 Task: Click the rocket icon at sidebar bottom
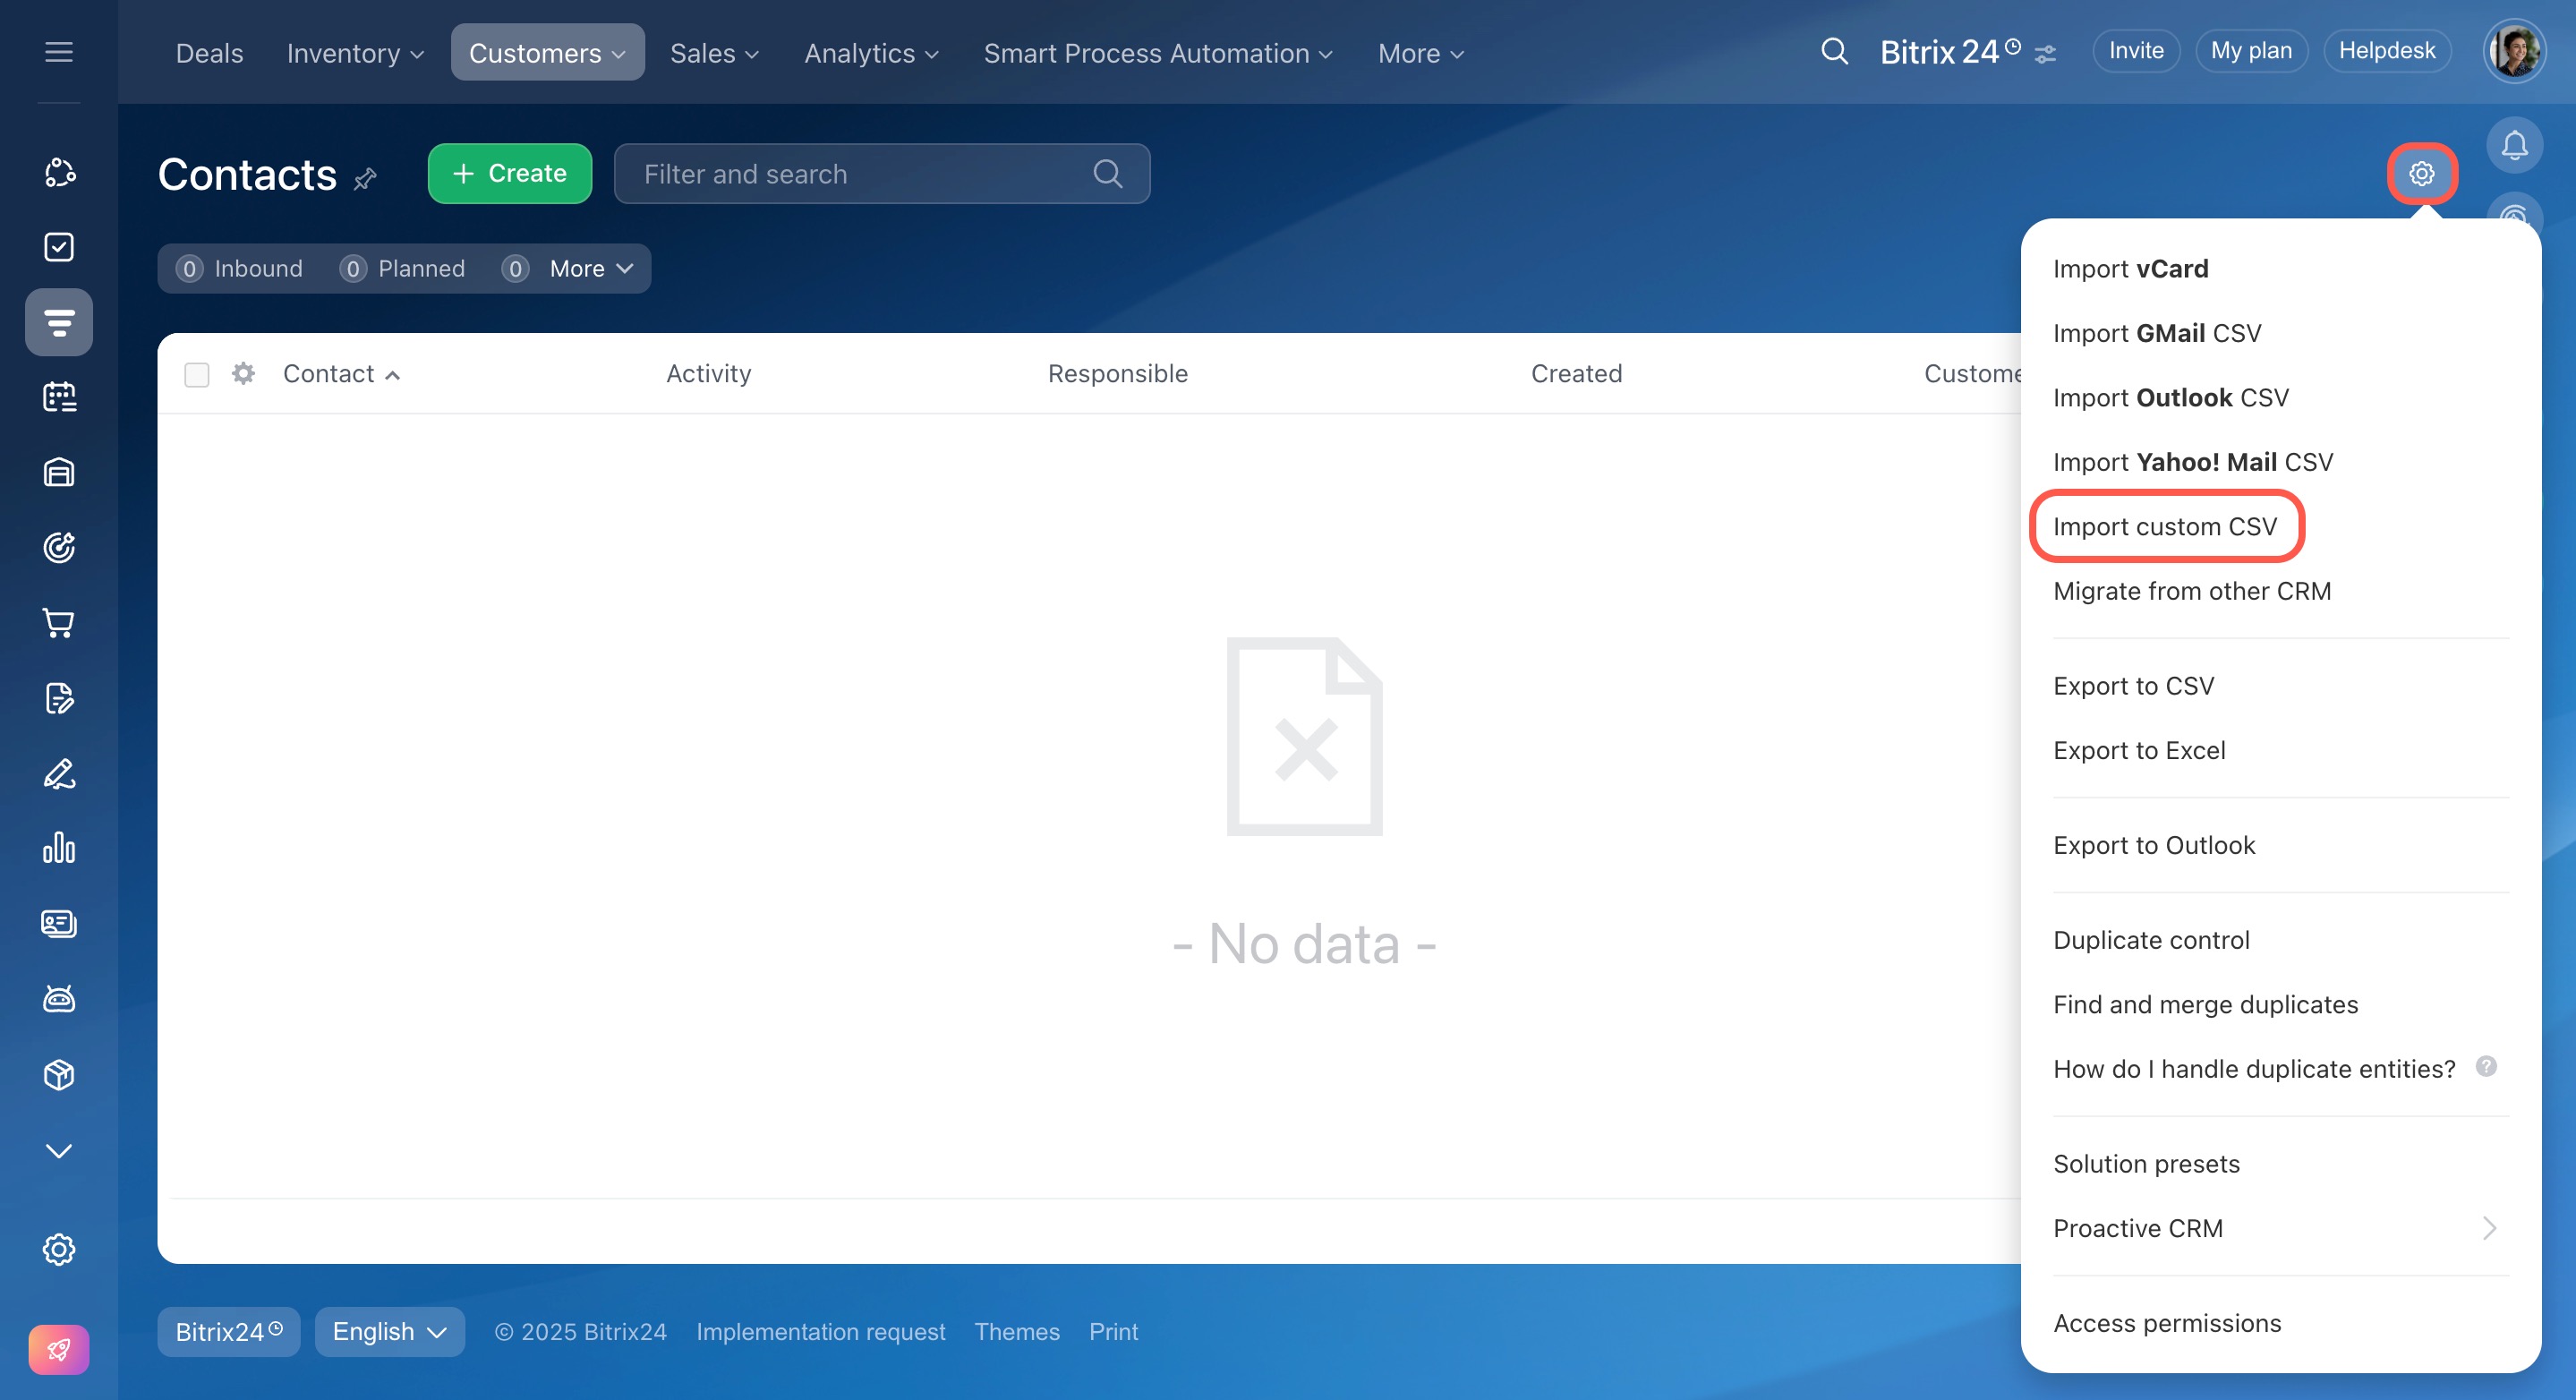coord(59,1349)
